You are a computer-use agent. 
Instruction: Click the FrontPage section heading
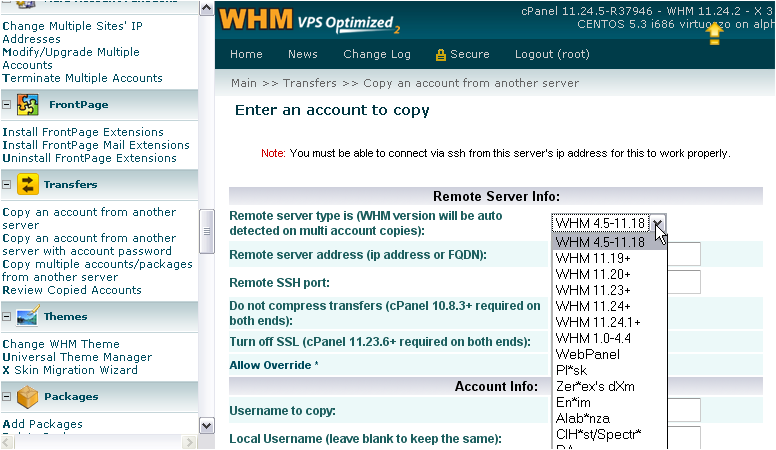tap(79, 104)
